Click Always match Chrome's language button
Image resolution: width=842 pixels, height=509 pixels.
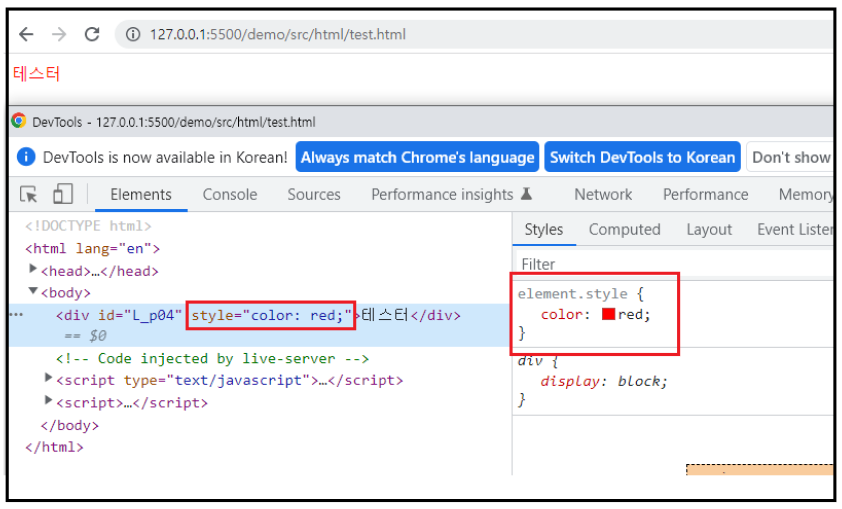click(417, 157)
